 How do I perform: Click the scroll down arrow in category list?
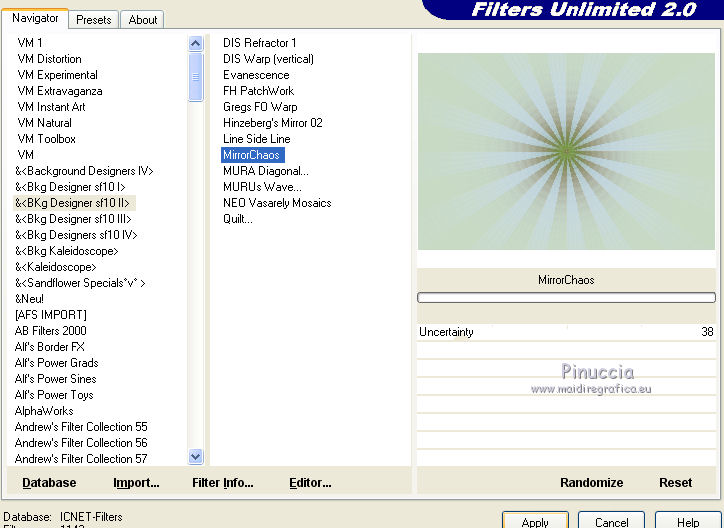point(196,456)
